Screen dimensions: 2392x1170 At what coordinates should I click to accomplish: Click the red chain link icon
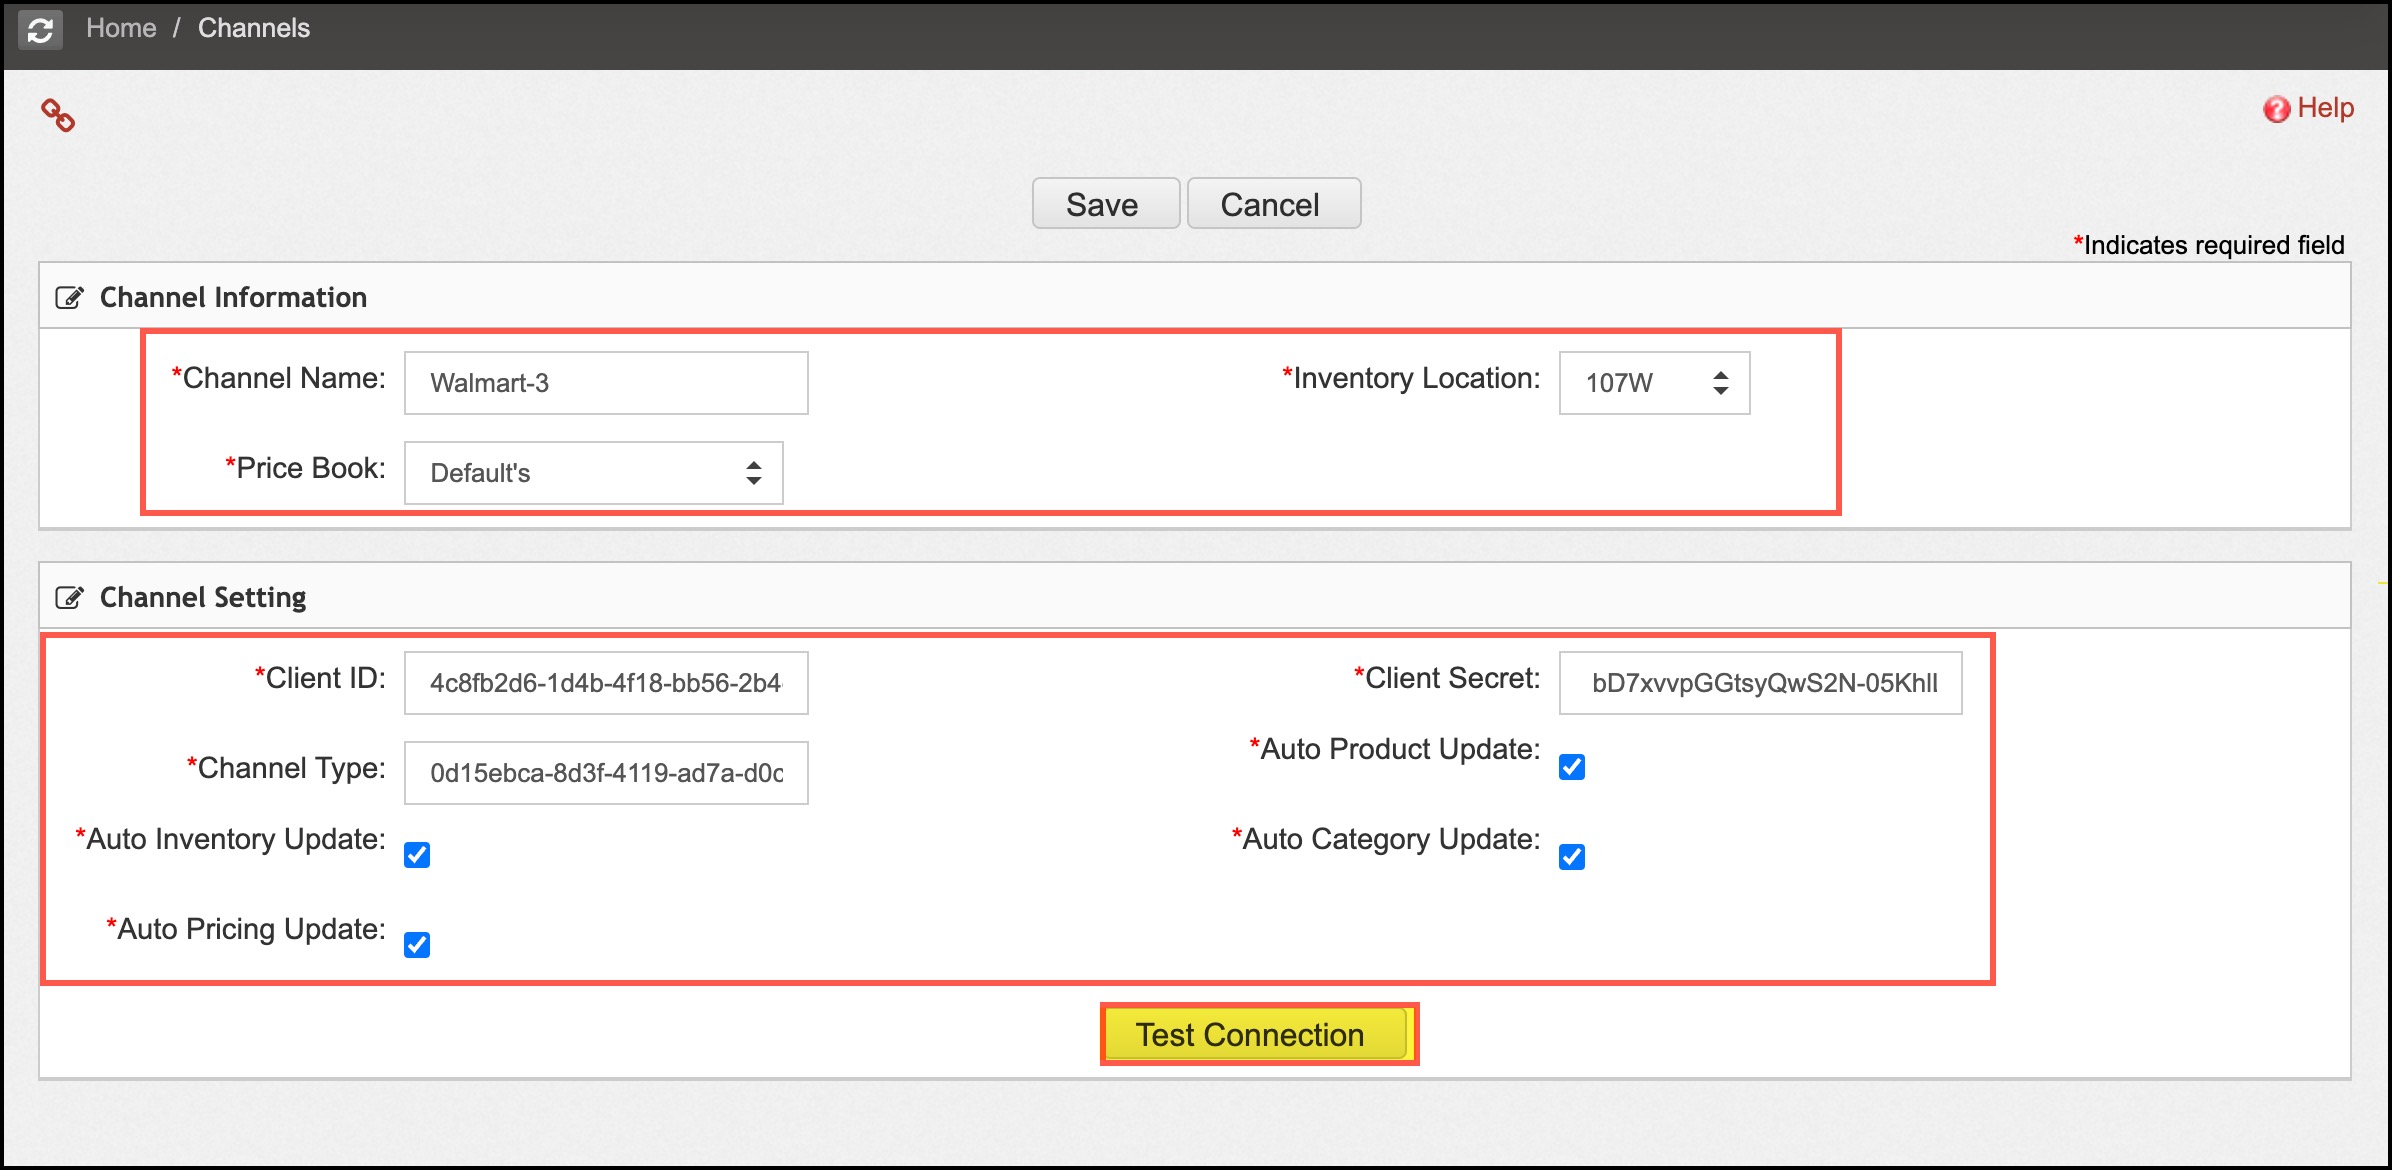58,116
